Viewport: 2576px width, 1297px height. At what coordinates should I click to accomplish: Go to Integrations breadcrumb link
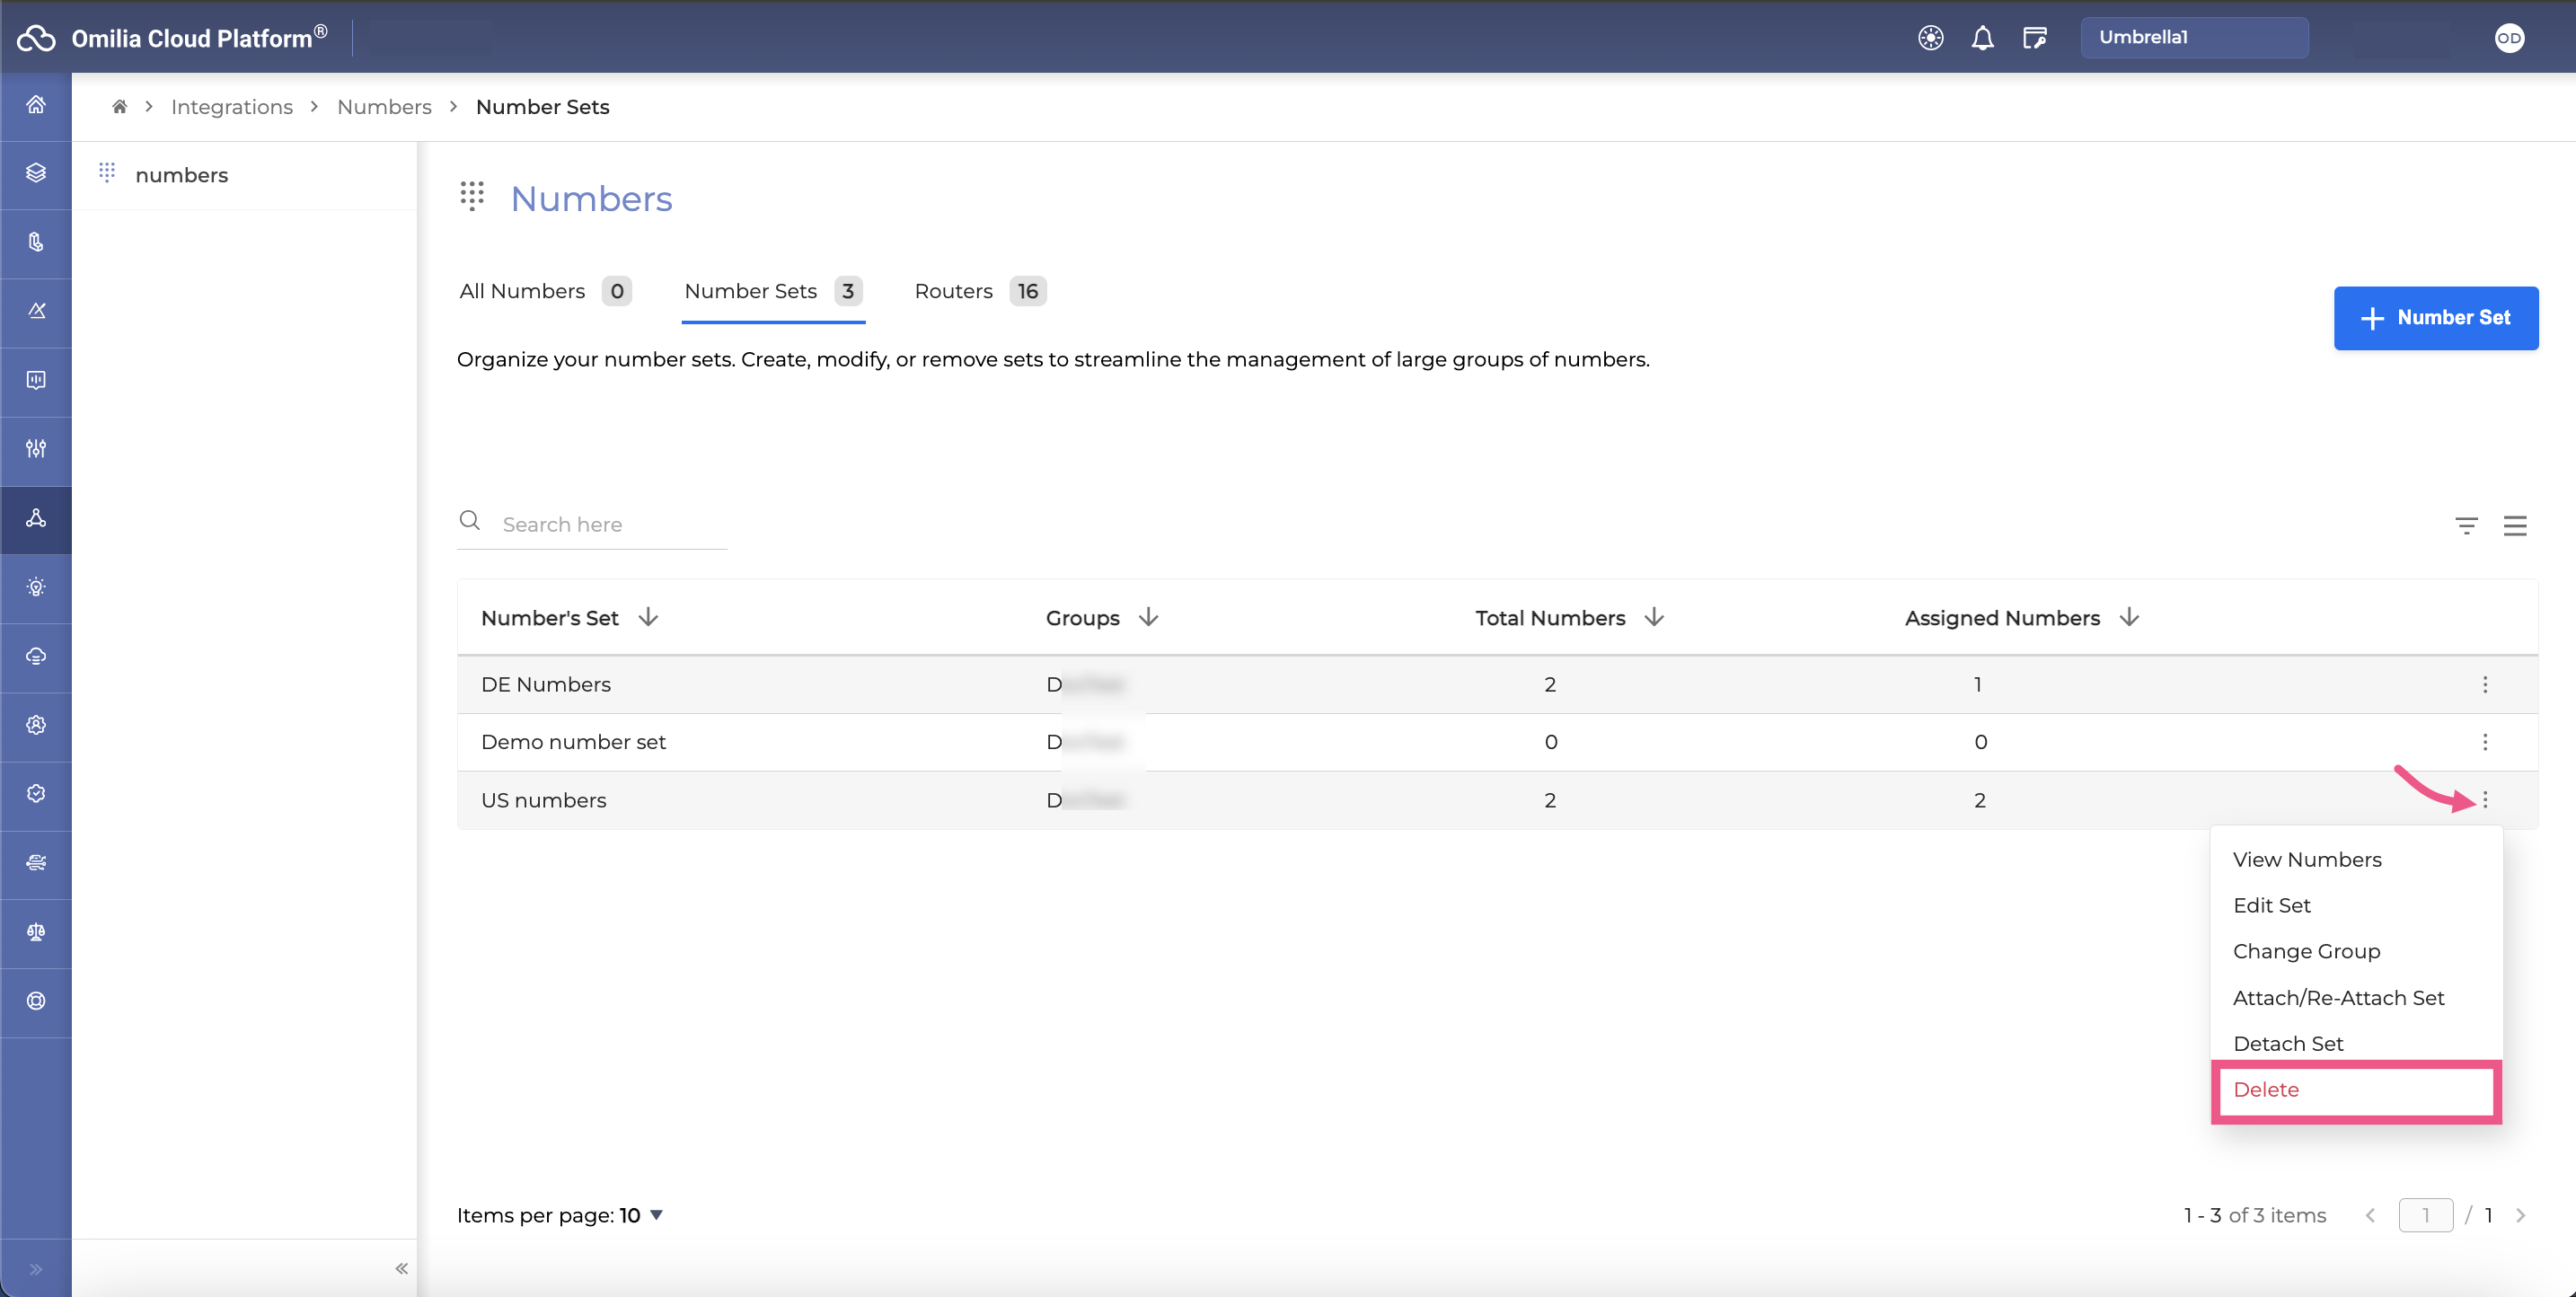pos(232,107)
